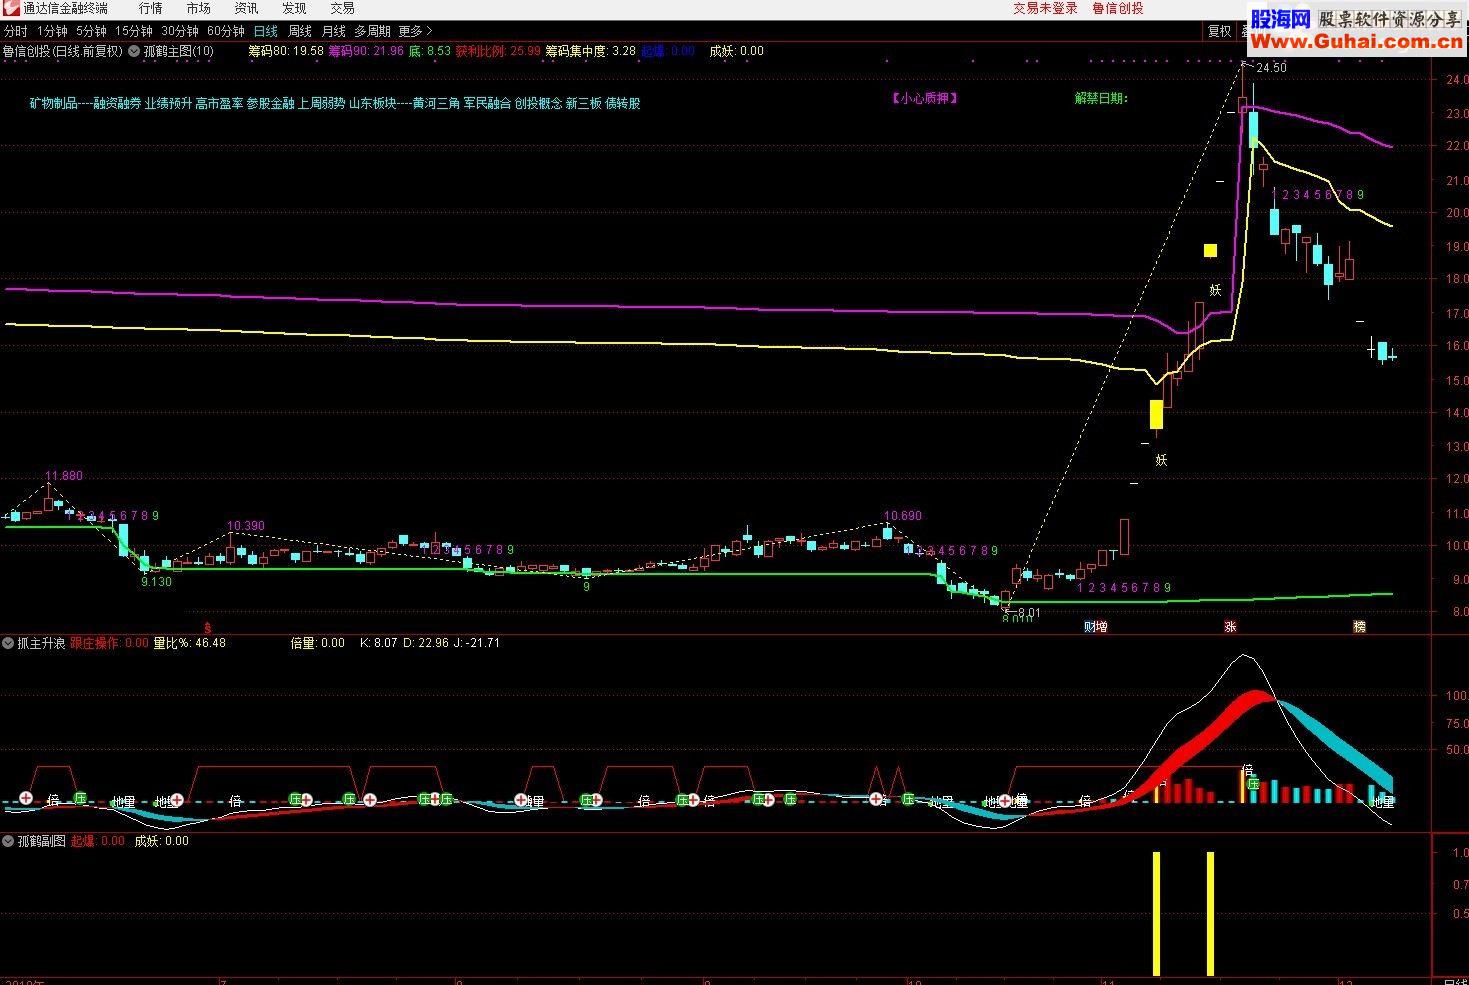The height and width of the screenshot is (985, 1469).
Task: Open the 交易 menu
Action: click(342, 8)
